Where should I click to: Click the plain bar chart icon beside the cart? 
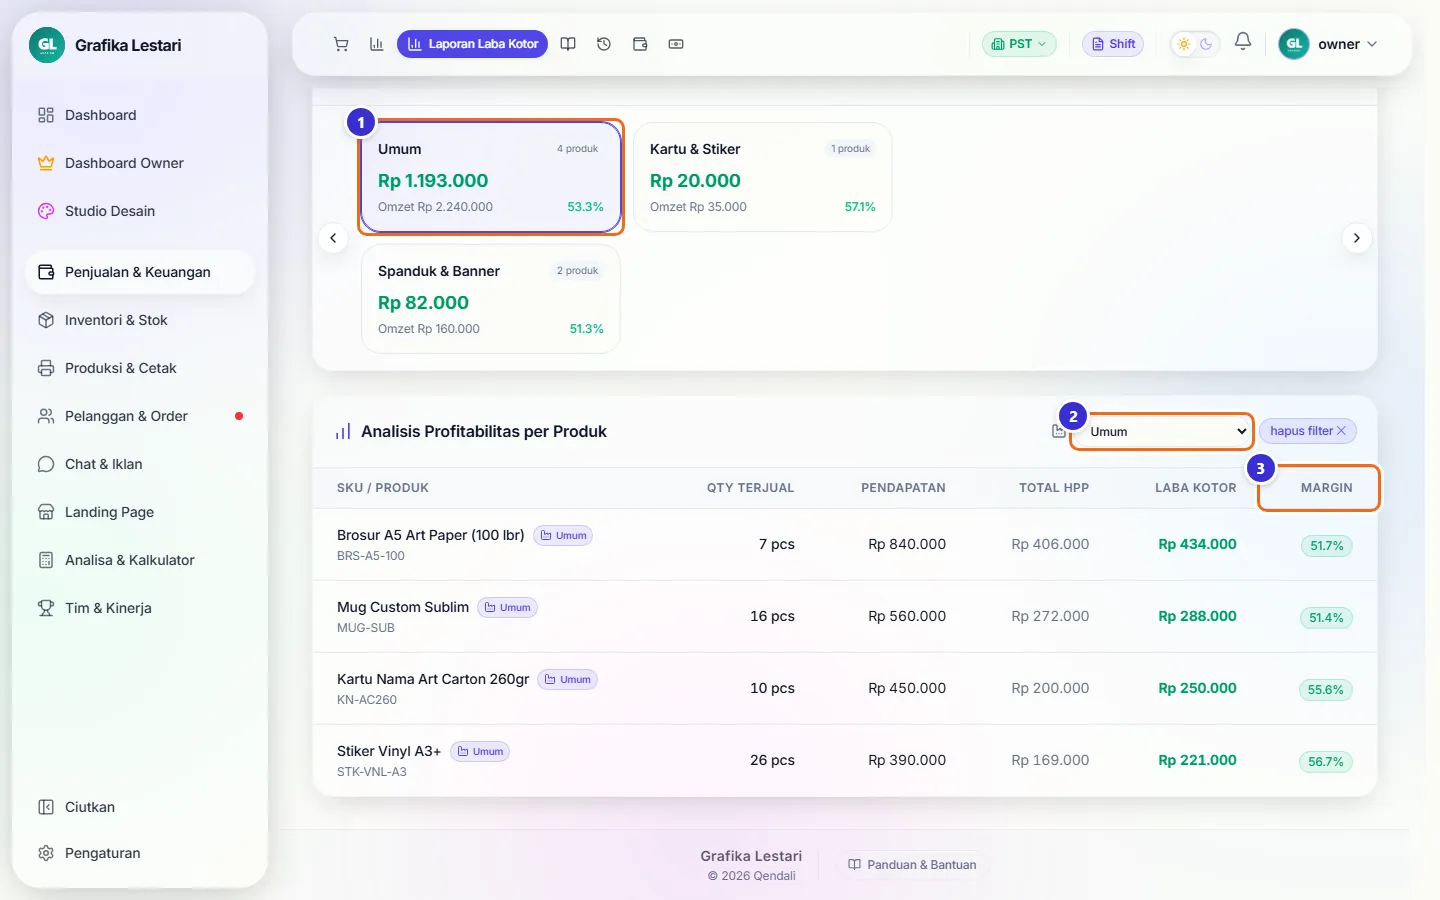pos(376,44)
